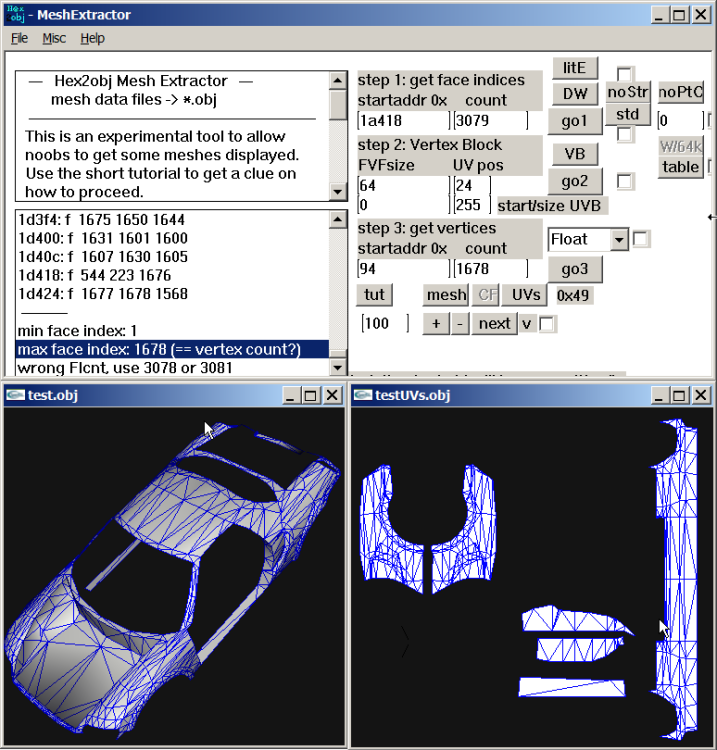717x750 pixels.
Task: Minimize the testUVs.obj window
Action: [659, 396]
